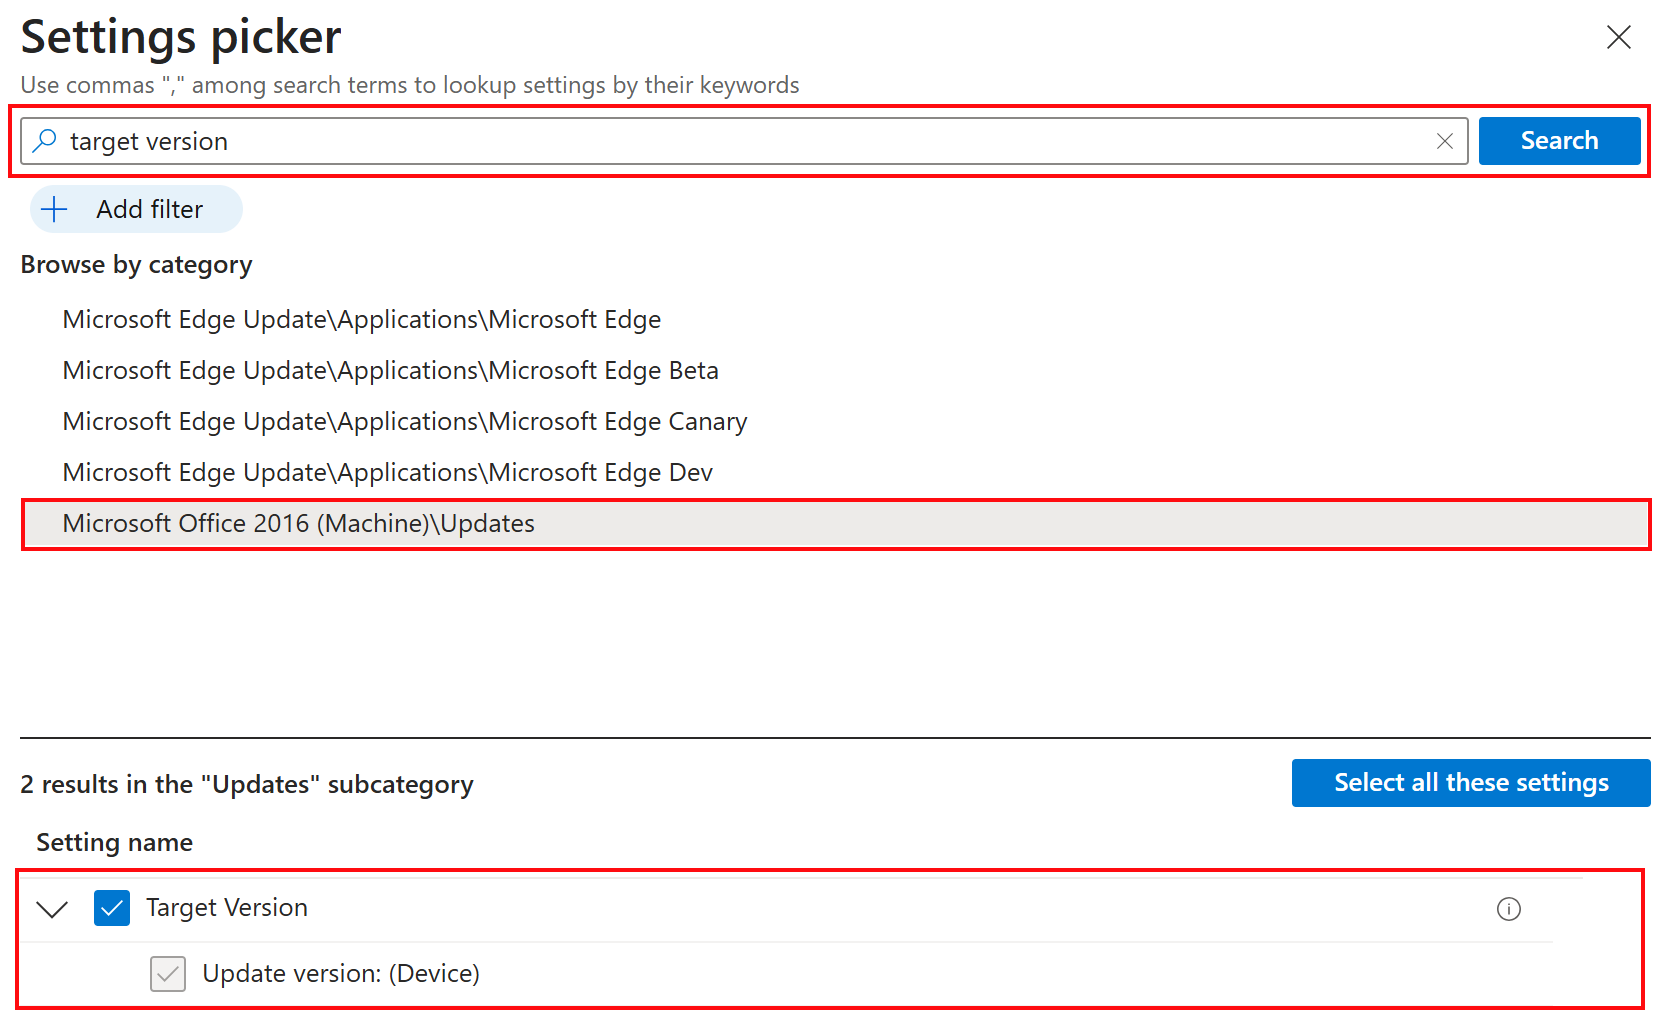Click the Setting name column header
1666x1028 pixels.
pos(114,842)
